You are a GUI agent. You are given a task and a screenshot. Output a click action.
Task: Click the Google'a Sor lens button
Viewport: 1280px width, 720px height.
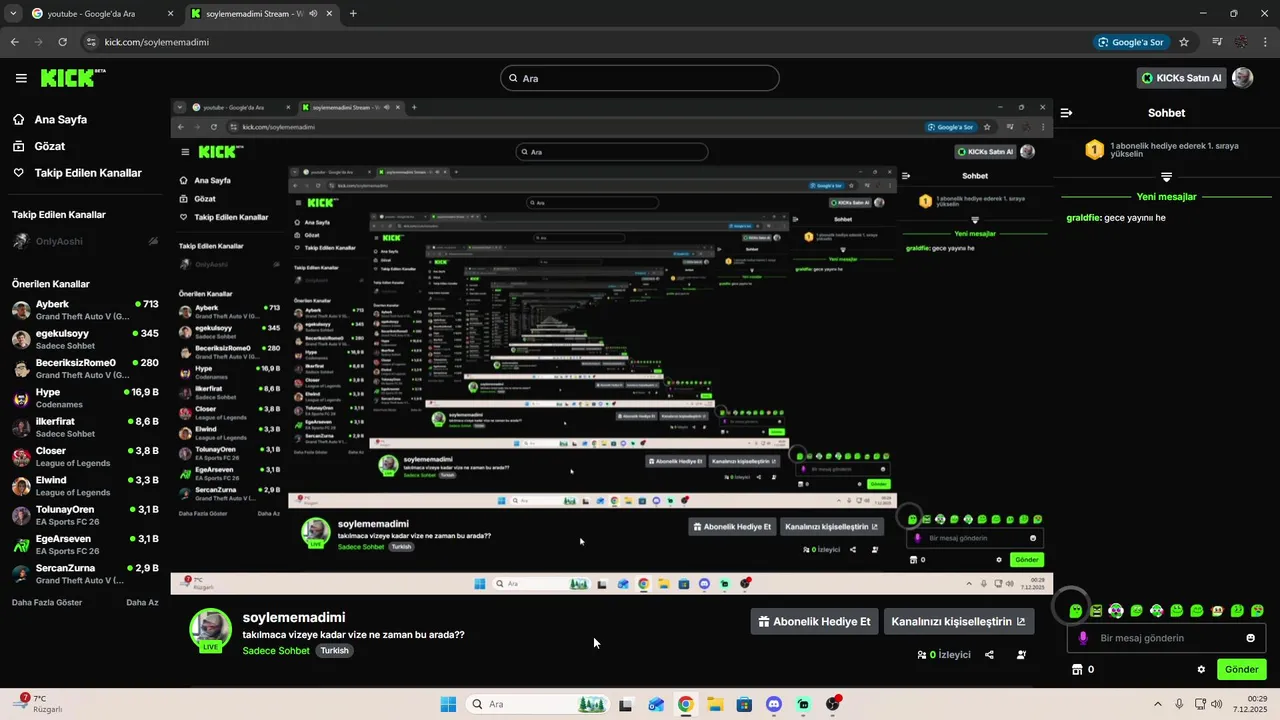(1131, 42)
